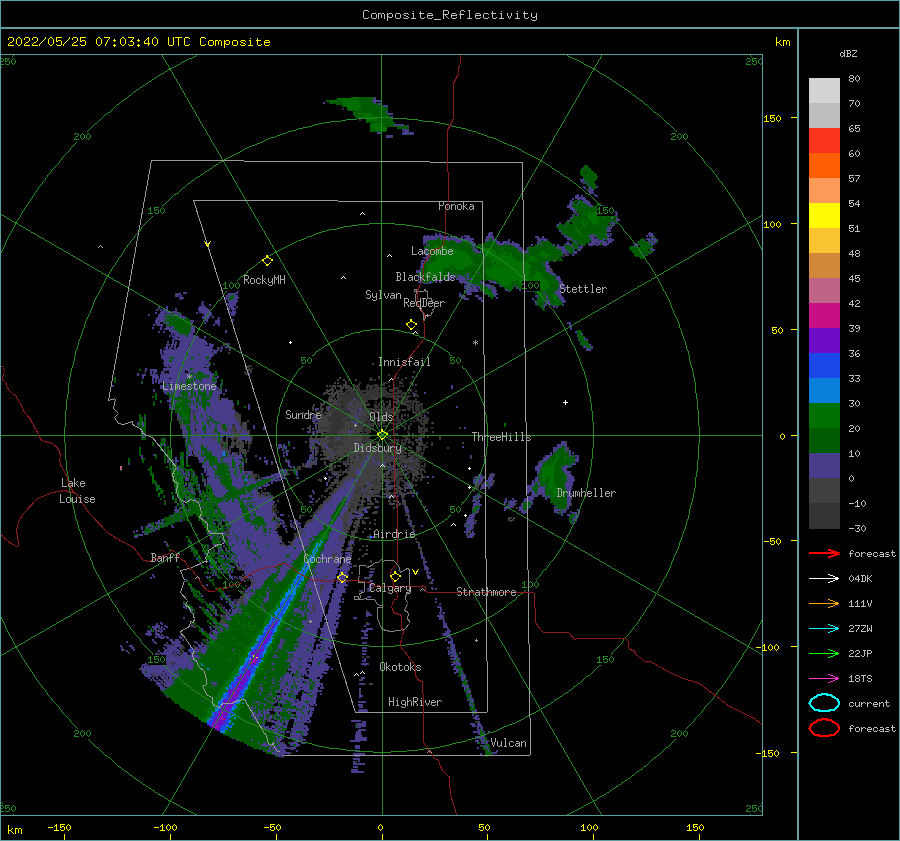Select the yellow diamond marker below RedDeer
Screen dimensions: 900x841
click(412, 325)
